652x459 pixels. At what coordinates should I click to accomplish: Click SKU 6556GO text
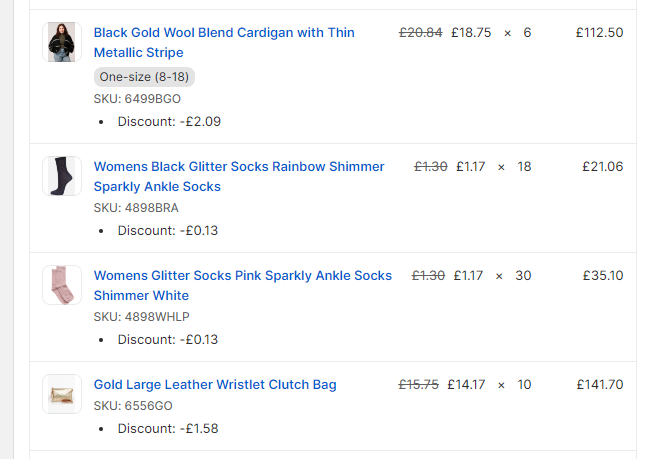133,406
